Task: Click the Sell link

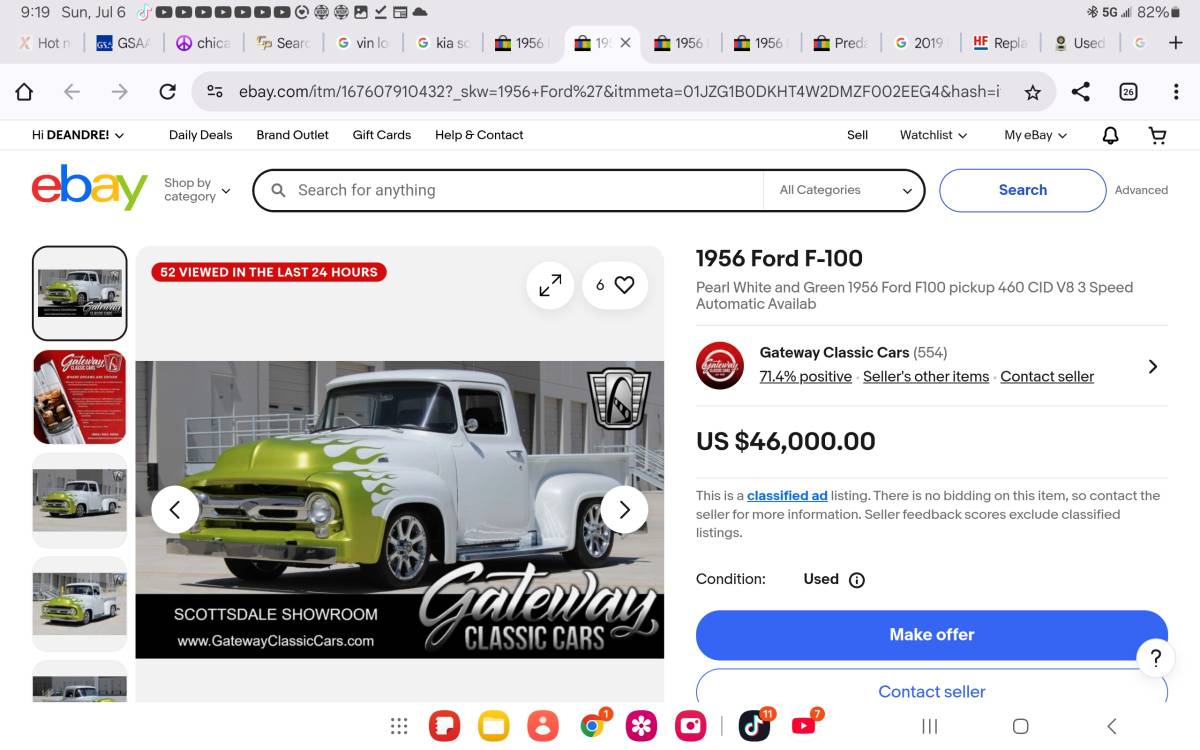Action: [x=858, y=135]
